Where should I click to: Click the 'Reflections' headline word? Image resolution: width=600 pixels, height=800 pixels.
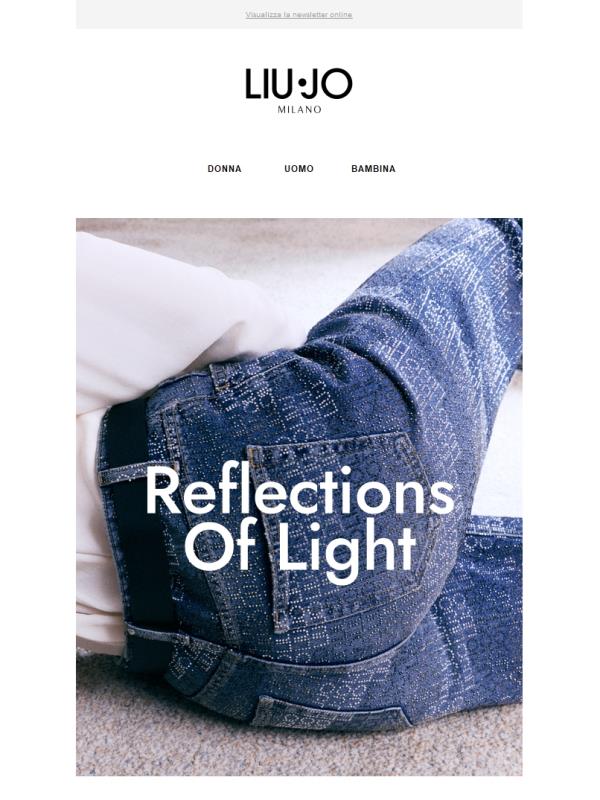[299, 490]
